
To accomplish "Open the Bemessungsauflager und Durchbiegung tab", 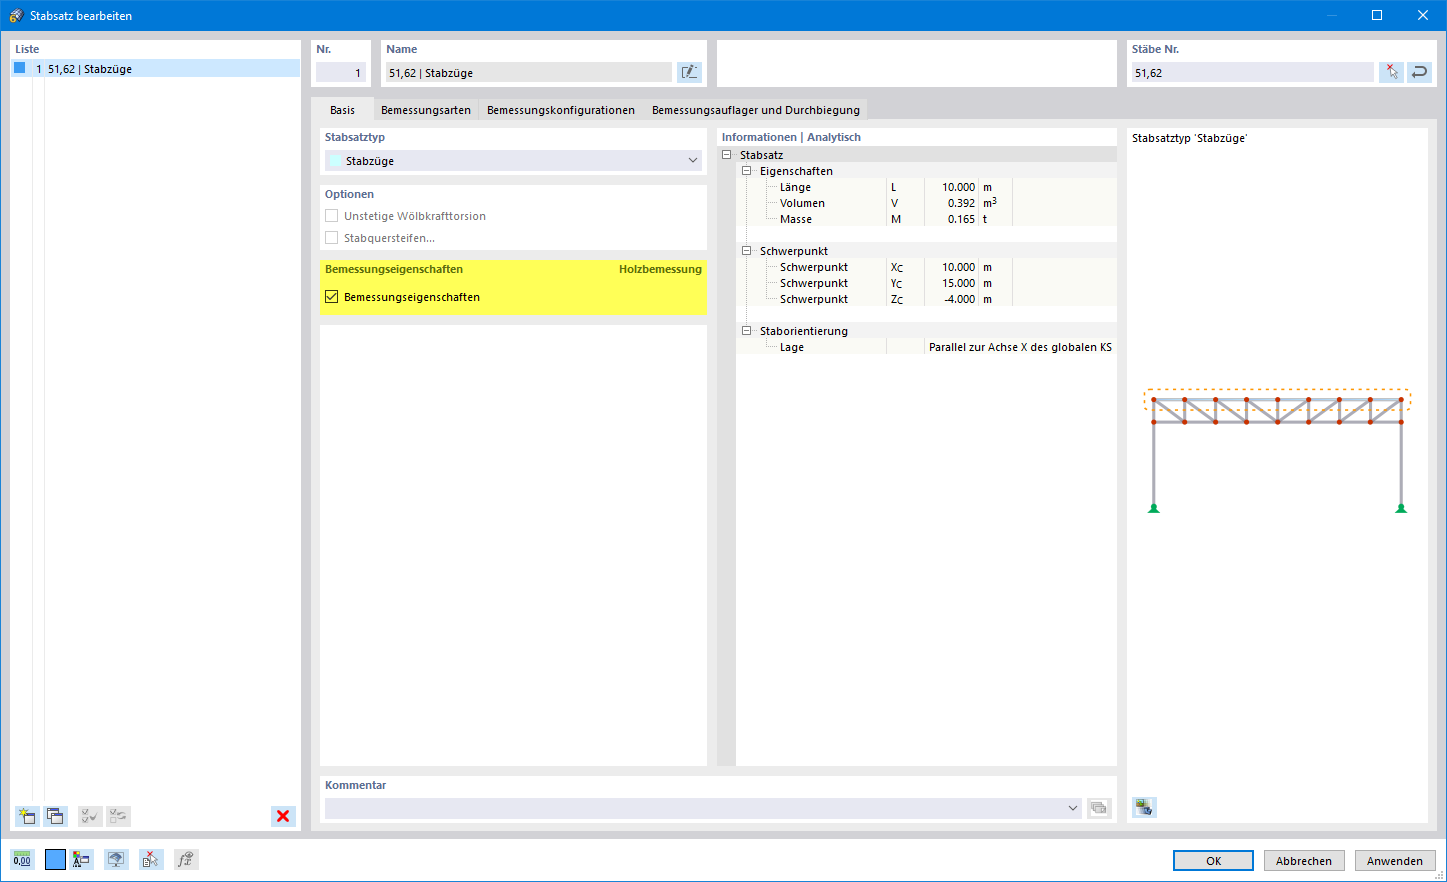I will coord(756,110).
